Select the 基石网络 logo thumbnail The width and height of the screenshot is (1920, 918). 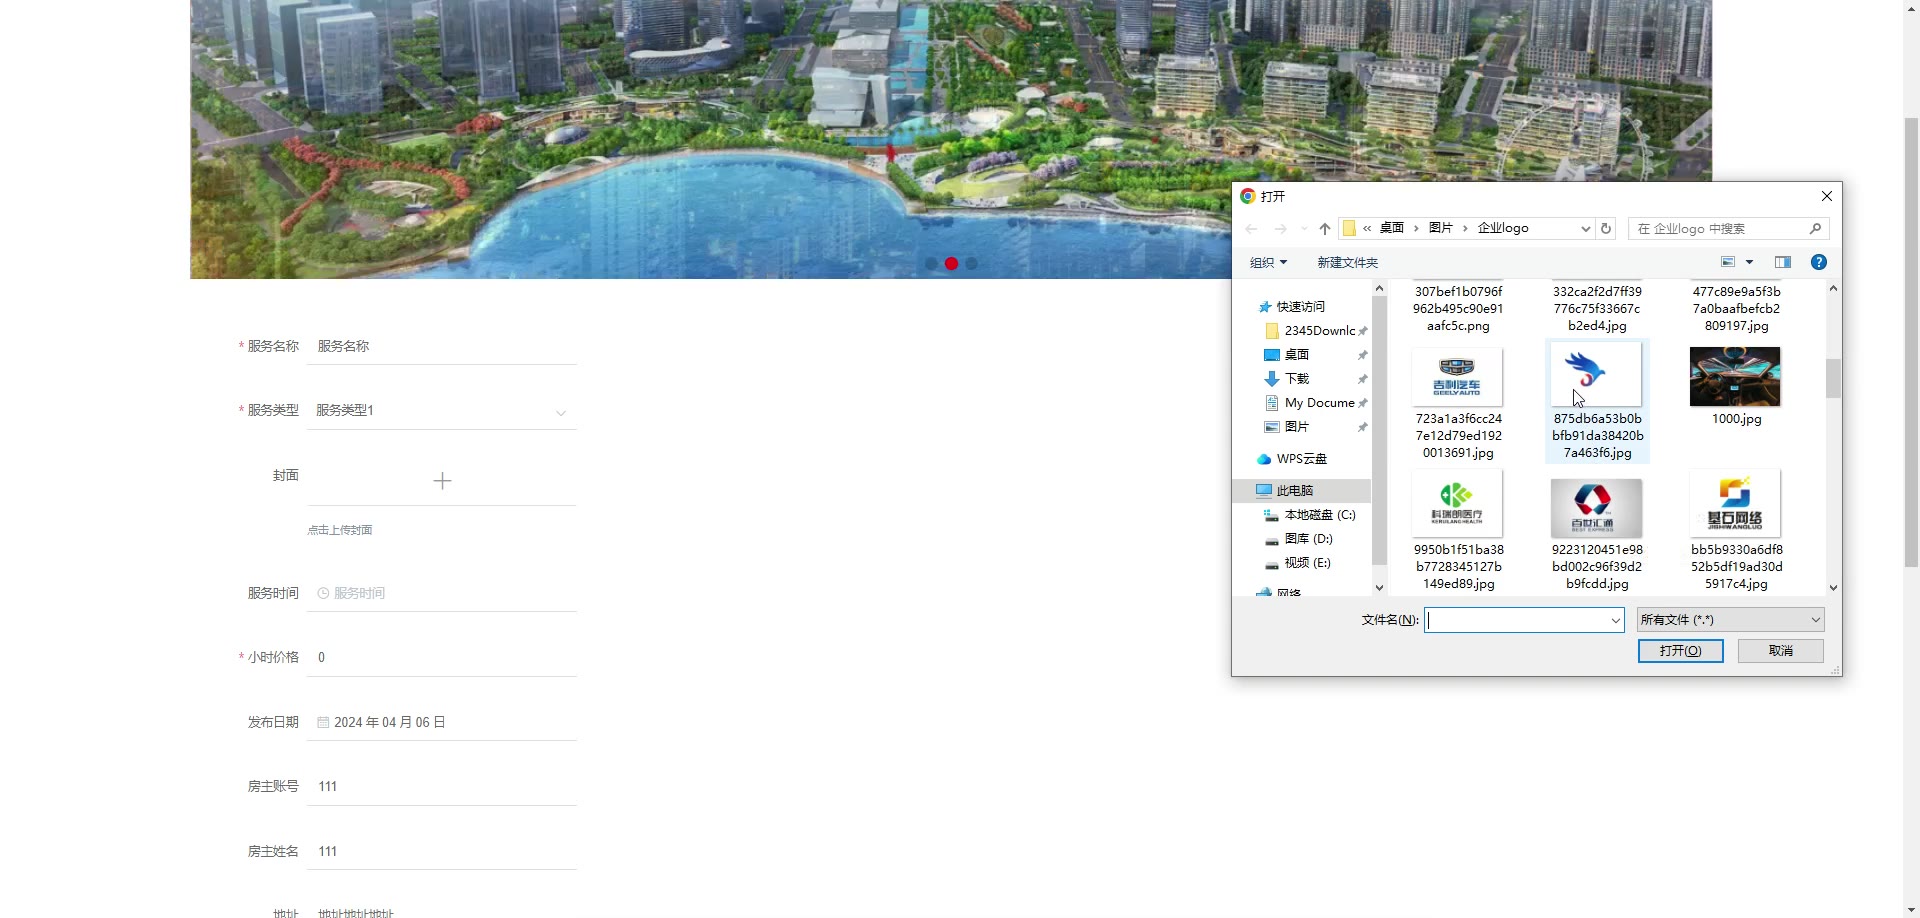(x=1735, y=503)
